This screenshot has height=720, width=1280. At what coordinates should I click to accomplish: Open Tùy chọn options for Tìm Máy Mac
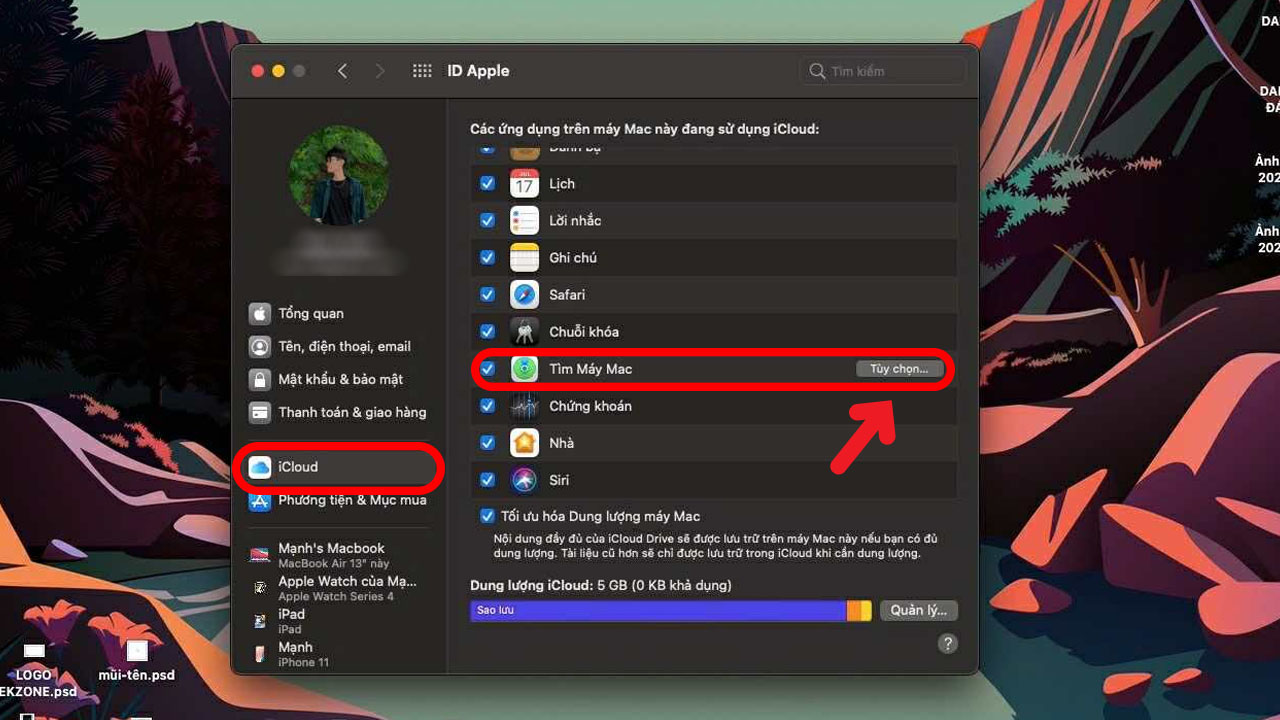click(899, 369)
